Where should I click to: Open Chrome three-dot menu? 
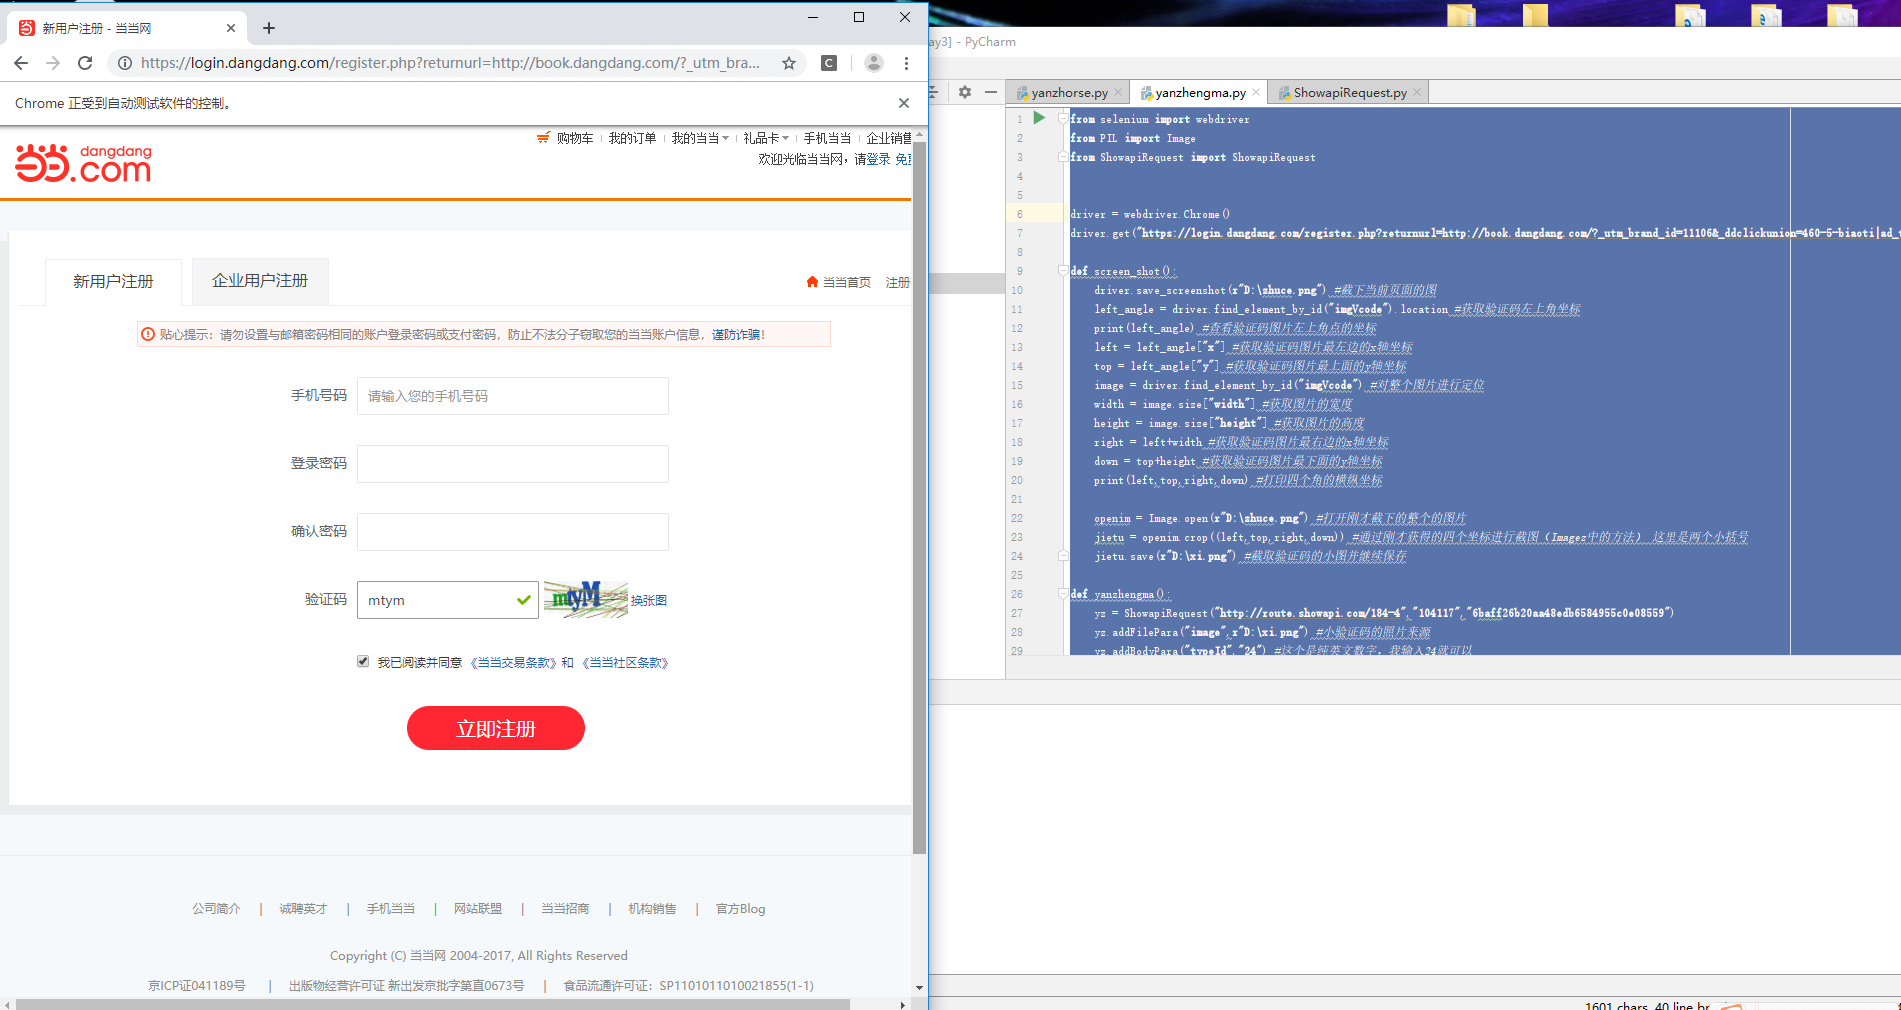pos(906,63)
